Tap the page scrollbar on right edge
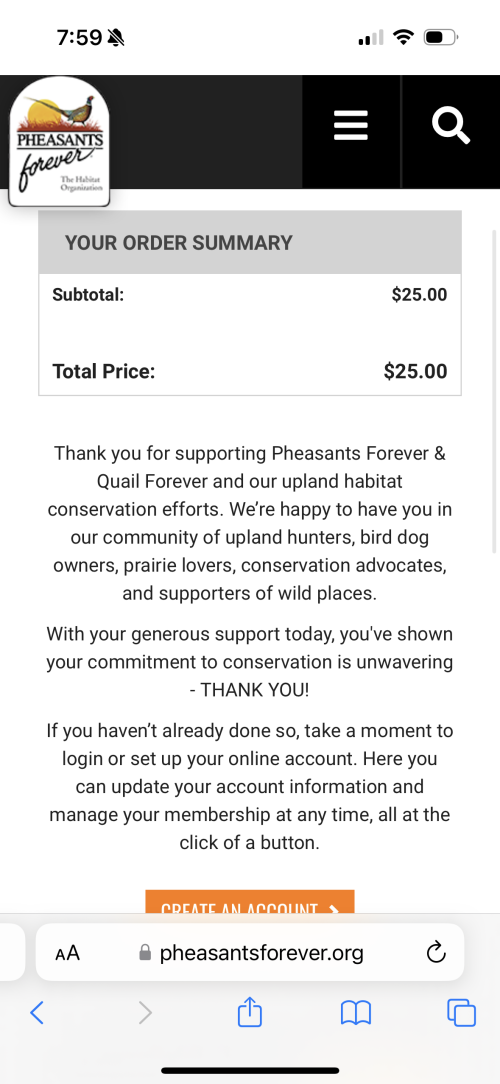The image size is (500, 1084). (494, 391)
